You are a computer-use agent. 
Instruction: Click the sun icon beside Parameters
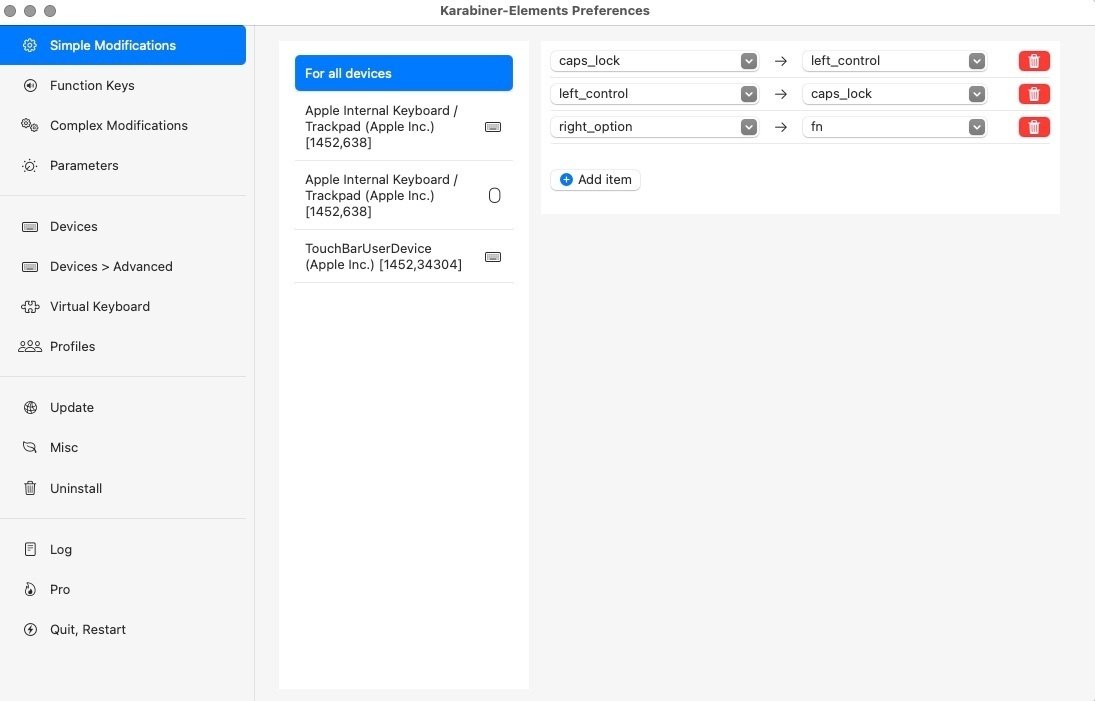pos(29,165)
